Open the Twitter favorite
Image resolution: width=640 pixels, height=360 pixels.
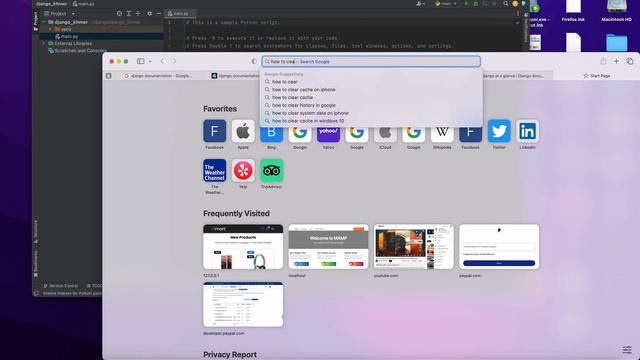pyautogui.click(x=499, y=131)
